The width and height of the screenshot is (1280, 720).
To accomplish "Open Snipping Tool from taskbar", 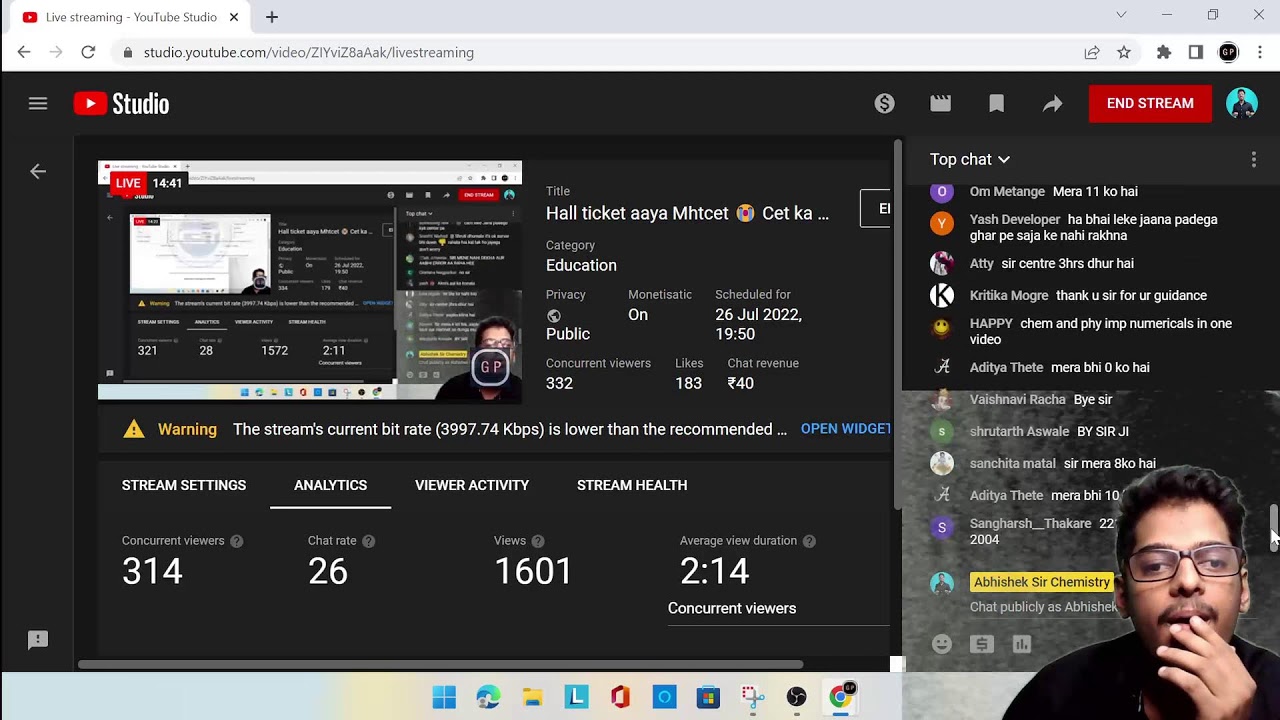I will (x=752, y=697).
